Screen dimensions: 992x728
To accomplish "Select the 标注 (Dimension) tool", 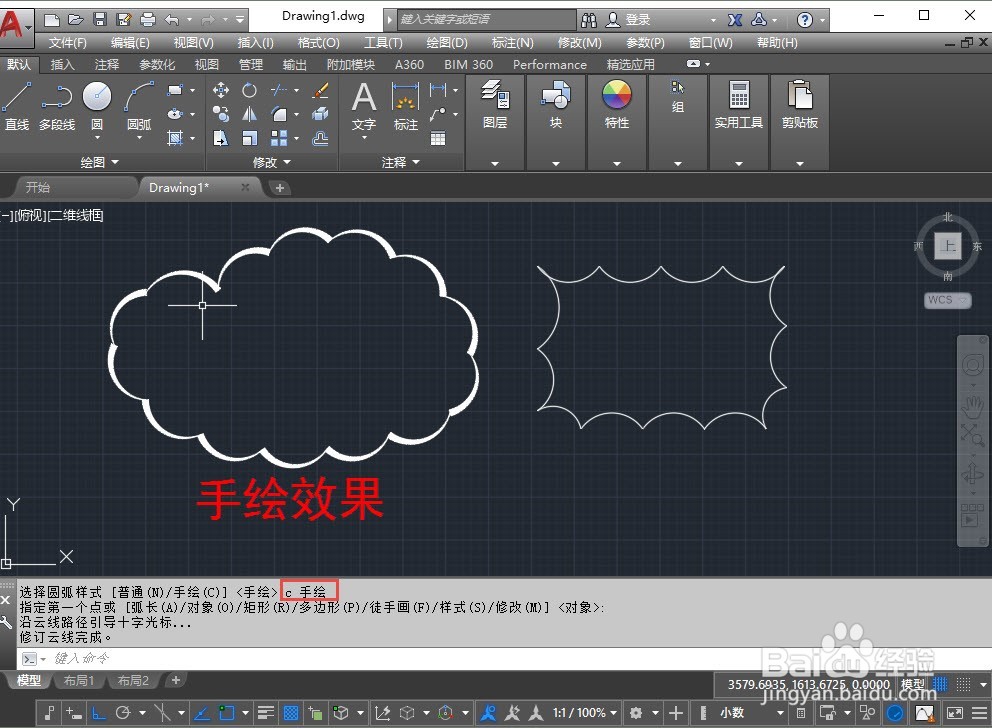I will click(406, 106).
